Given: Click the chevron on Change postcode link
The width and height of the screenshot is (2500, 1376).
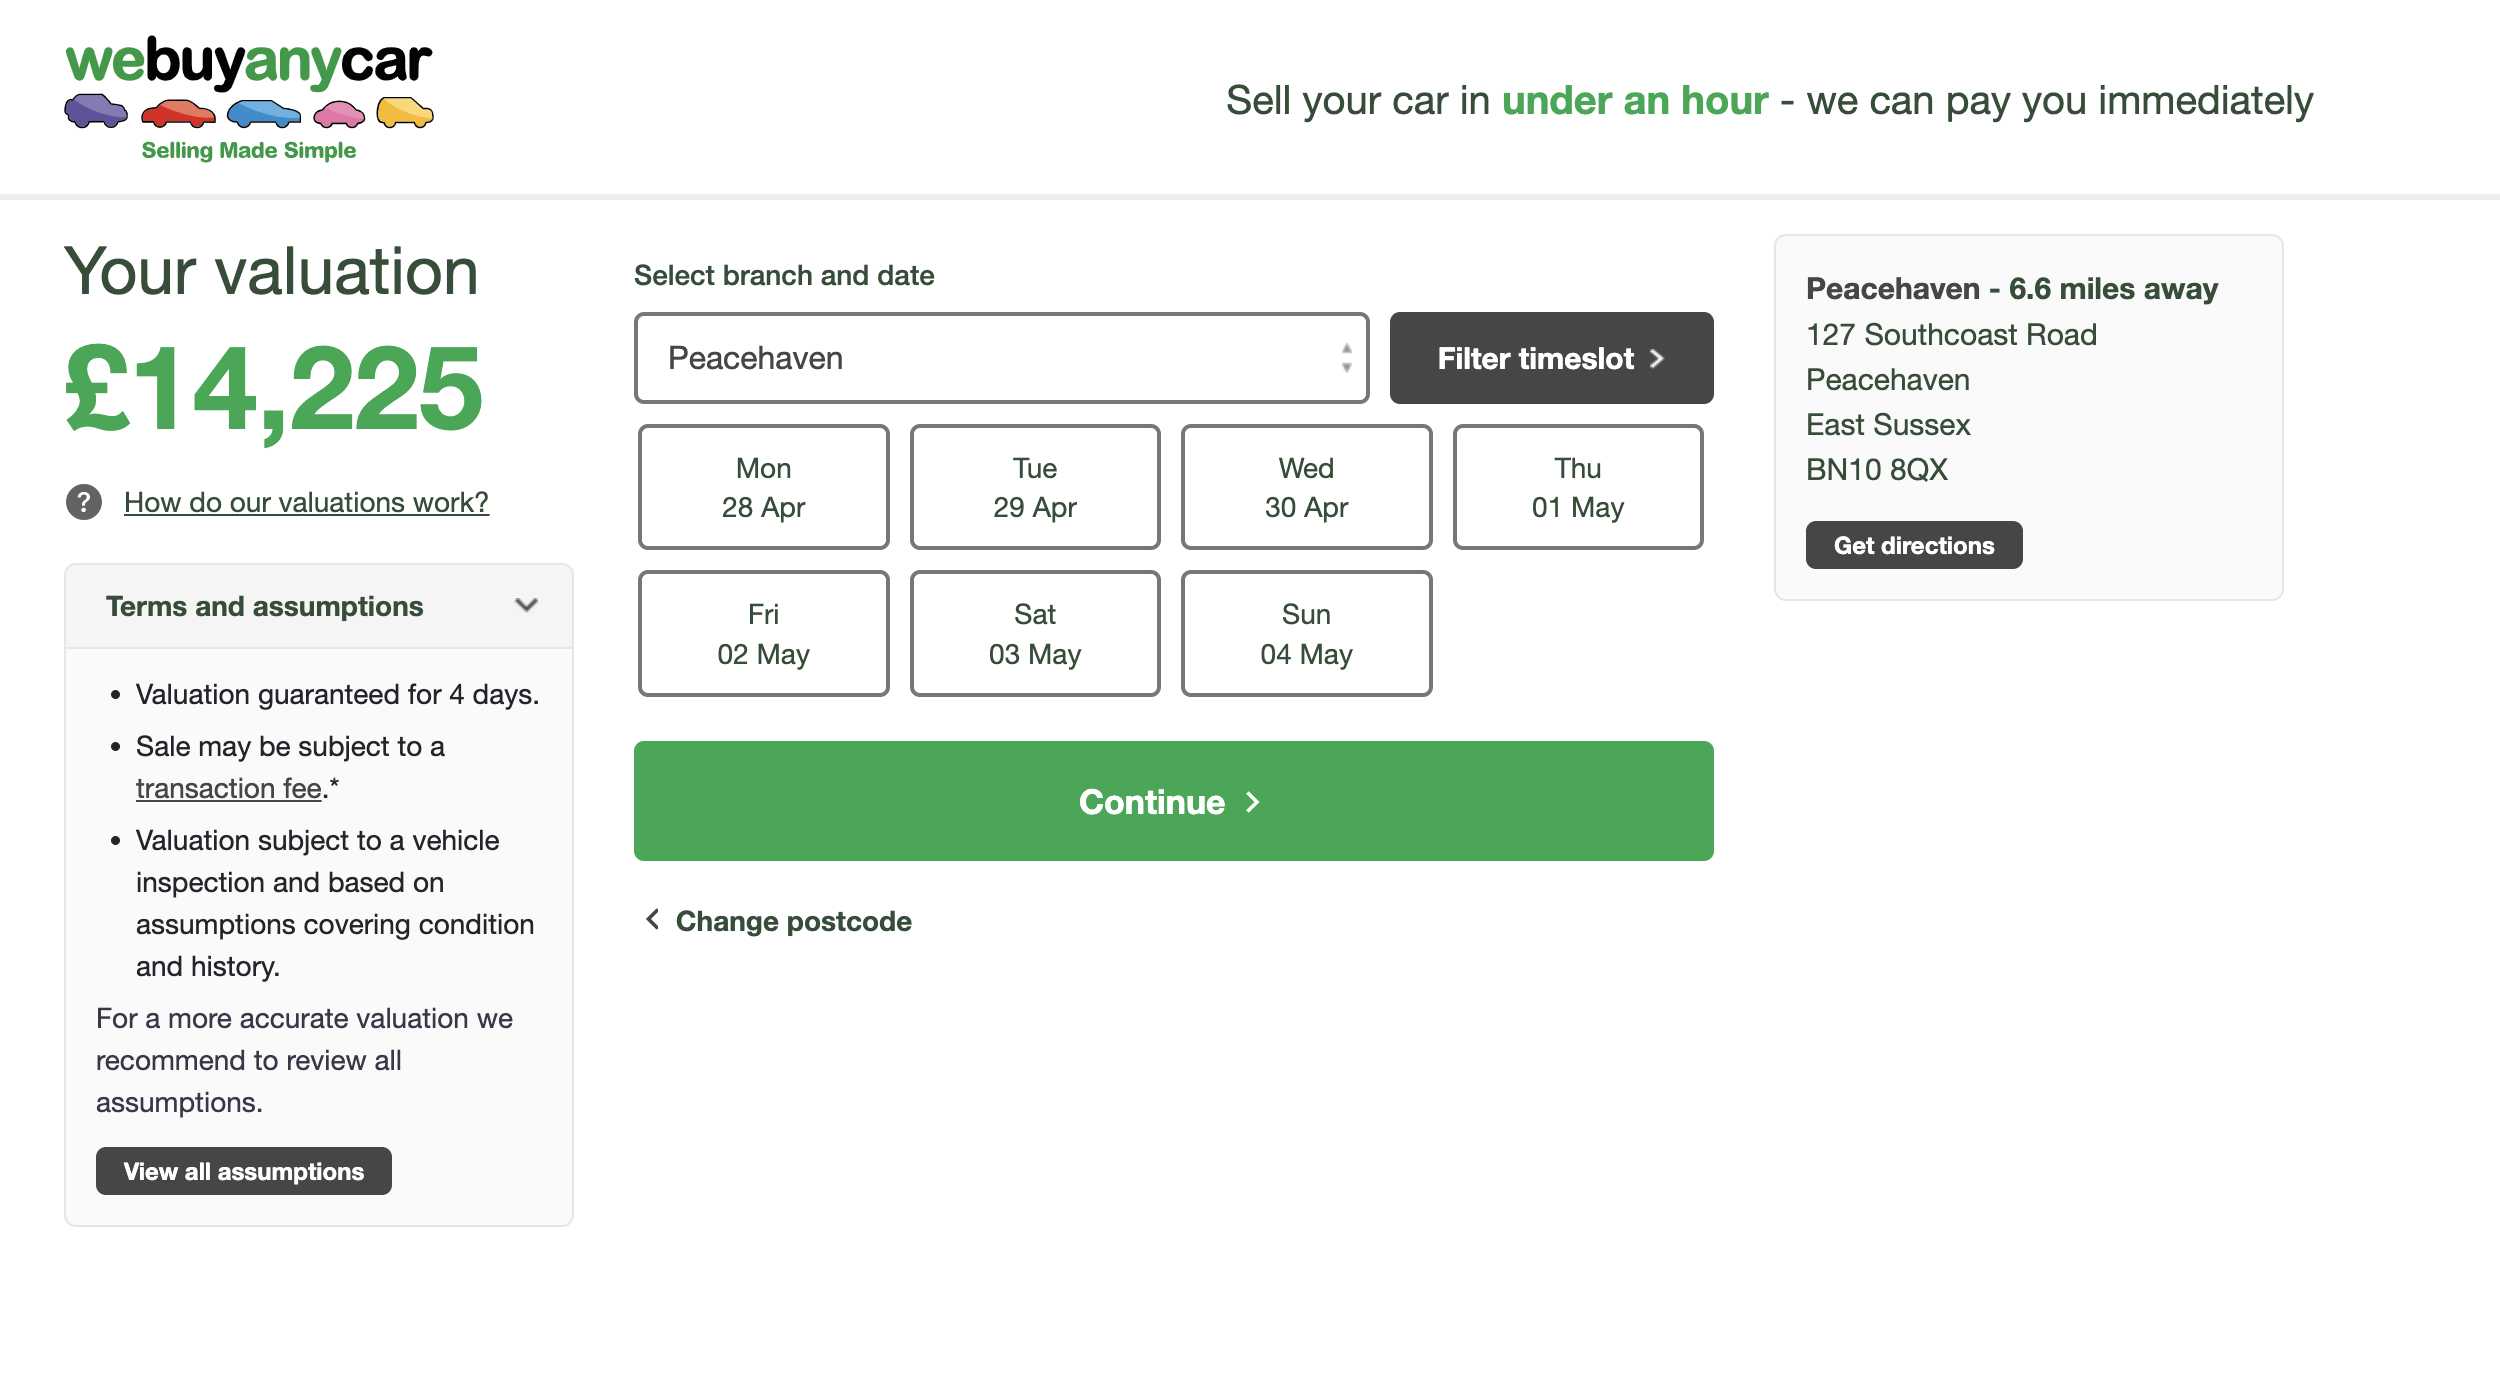Looking at the screenshot, I should [653, 920].
